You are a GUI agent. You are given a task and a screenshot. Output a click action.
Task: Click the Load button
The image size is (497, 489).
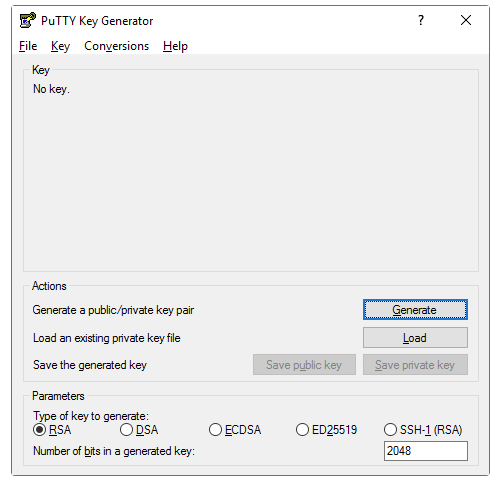pos(415,338)
